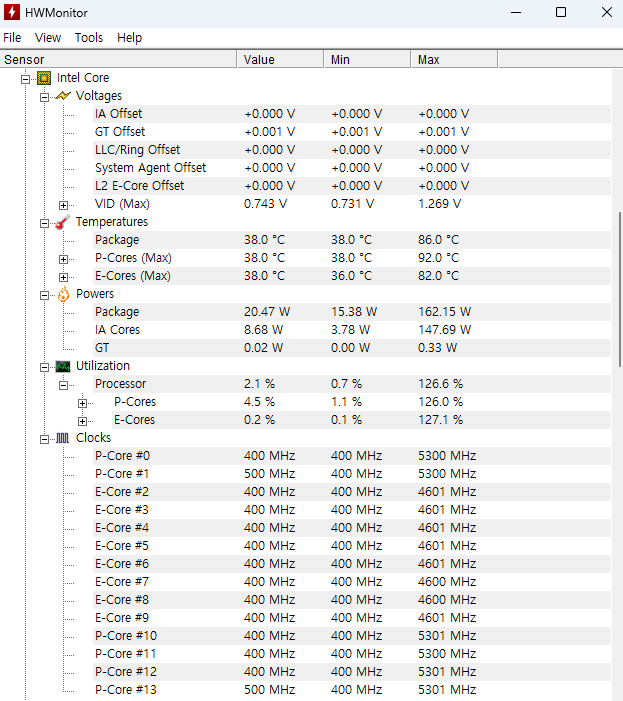Click the Powers flame icon
Screen dimensions: 623x701
click(63, 294)
